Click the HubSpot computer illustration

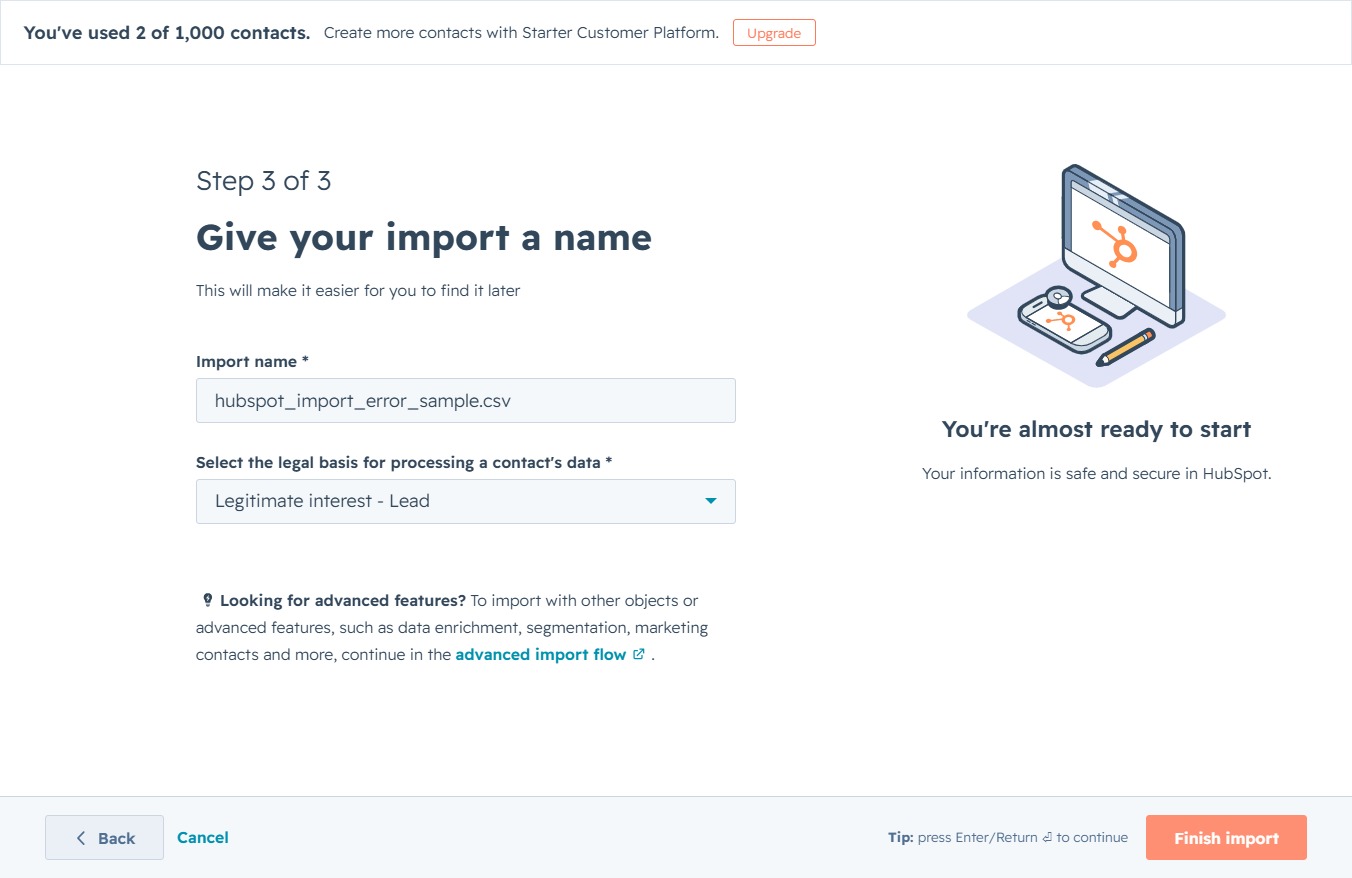pos(1096,275)
